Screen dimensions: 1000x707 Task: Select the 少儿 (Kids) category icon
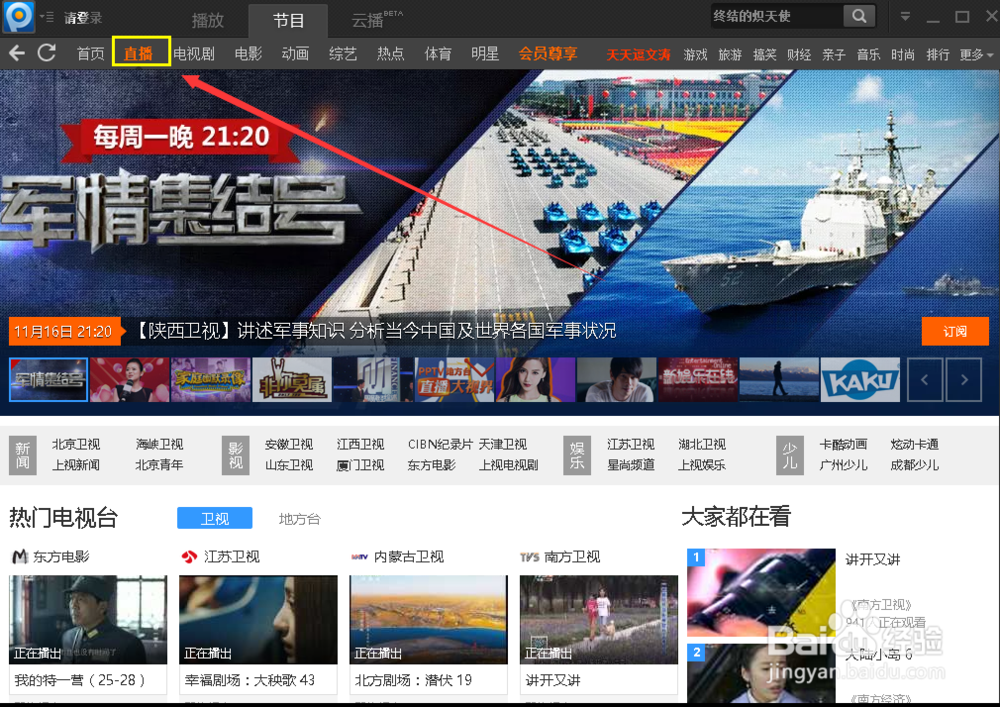pos(789,454)
